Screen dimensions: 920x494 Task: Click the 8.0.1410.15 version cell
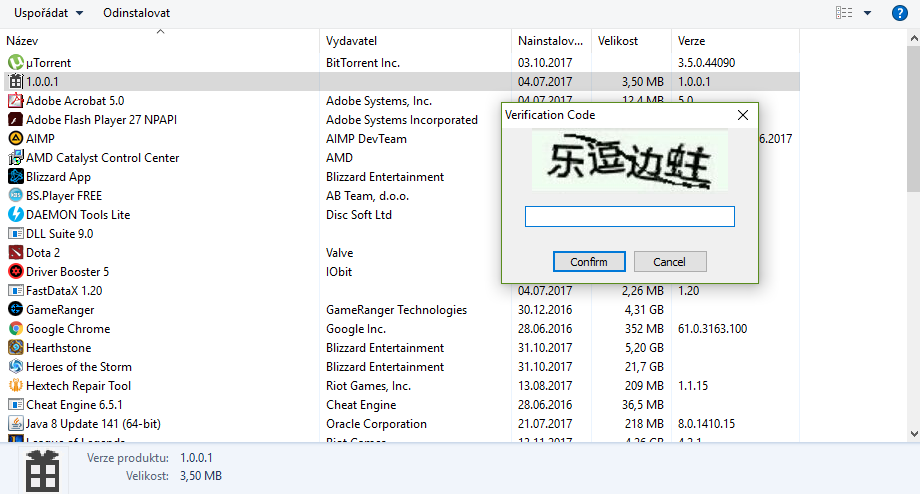[x=706, y=424]
